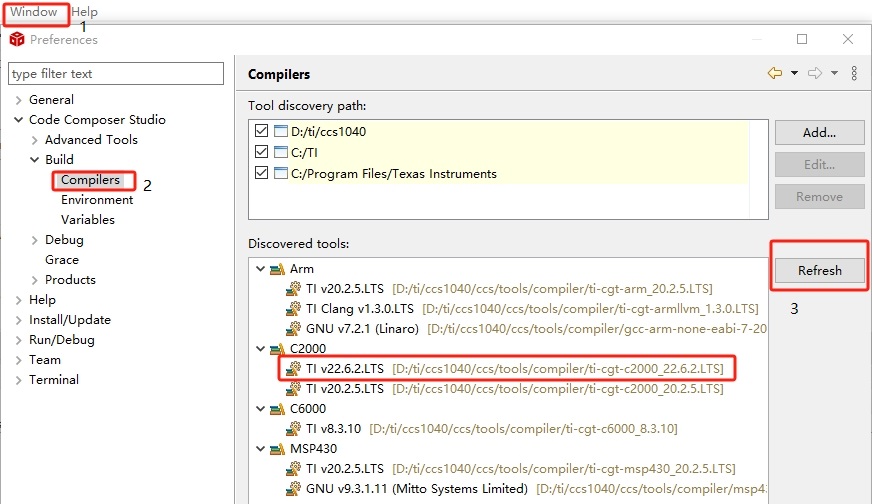The height and width of the screenshot is (504, 872).
Task: Click the back navigation arrow icon
Action: coord(775,73)
